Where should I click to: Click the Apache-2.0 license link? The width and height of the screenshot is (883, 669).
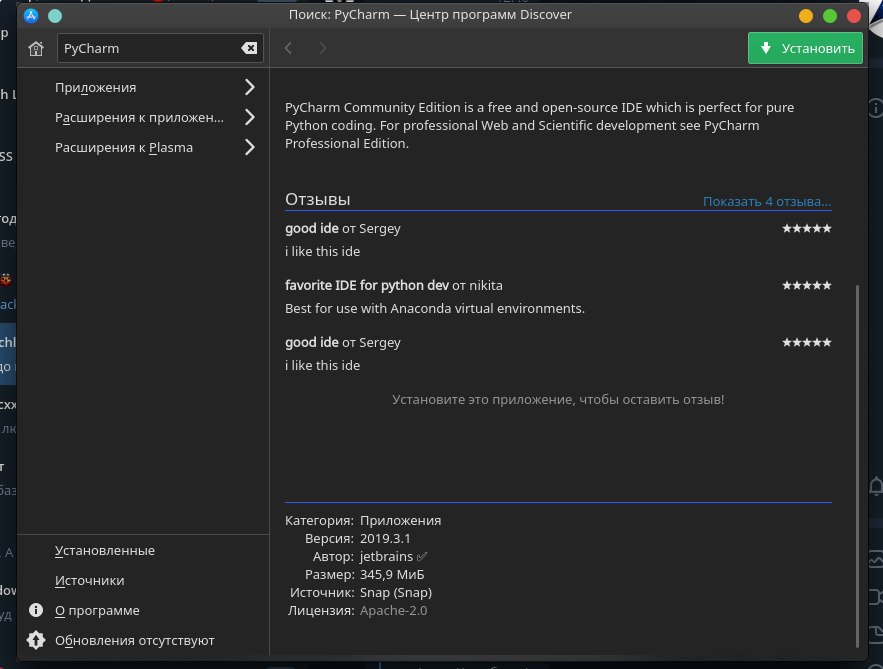(393, 610)
